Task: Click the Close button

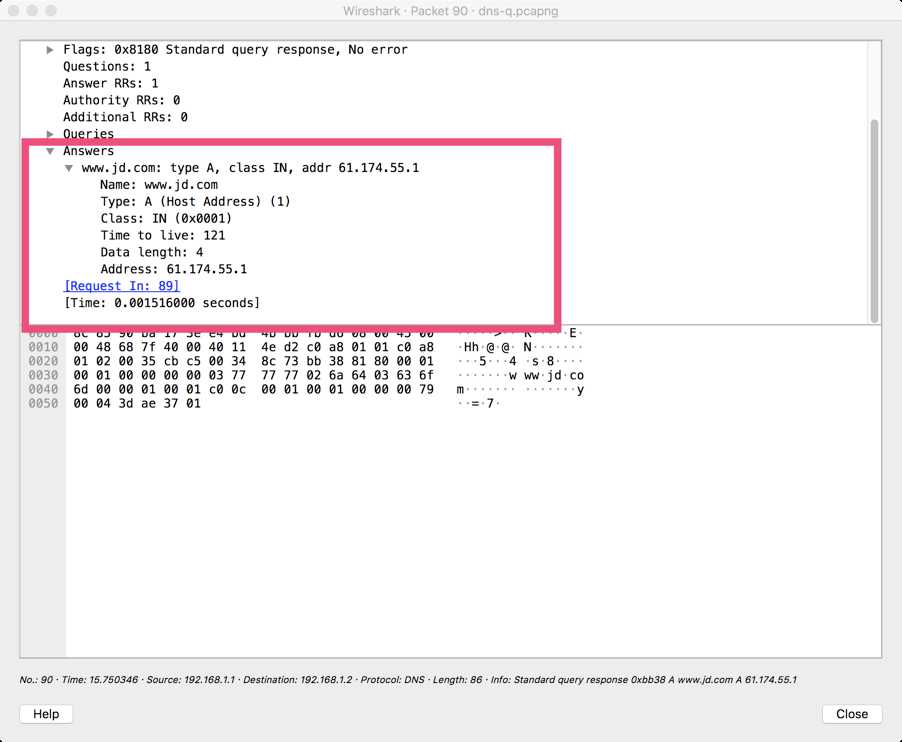Action: pyautogui.click(x=852, y=714)
